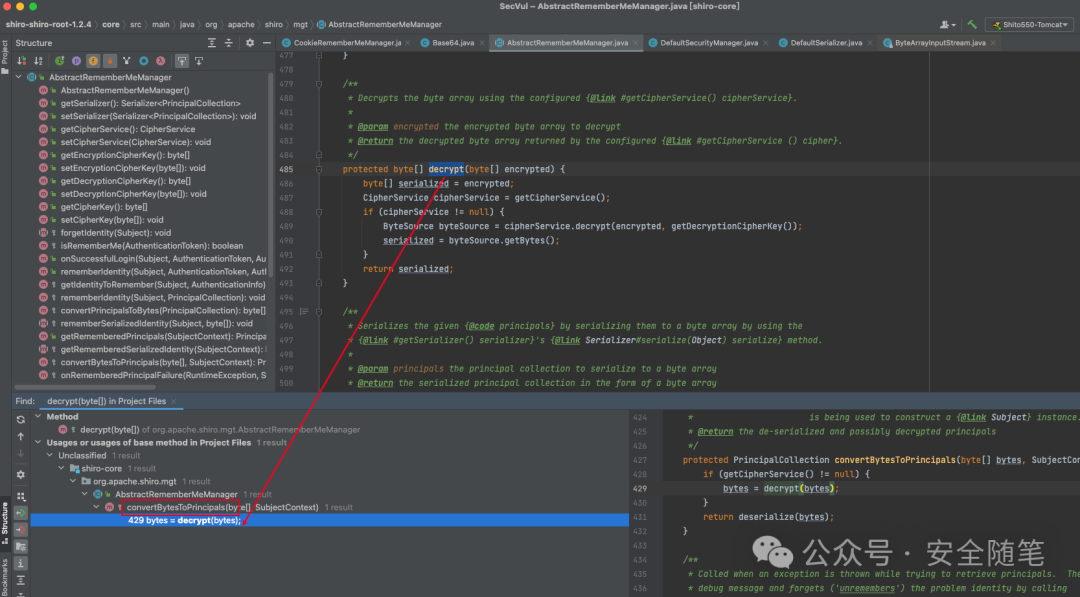Image resolution: width=1080 pixels, height=597 pixels.
Task: Toggle Show Non-Public filter in Structure
Action: tap(110, 61)
